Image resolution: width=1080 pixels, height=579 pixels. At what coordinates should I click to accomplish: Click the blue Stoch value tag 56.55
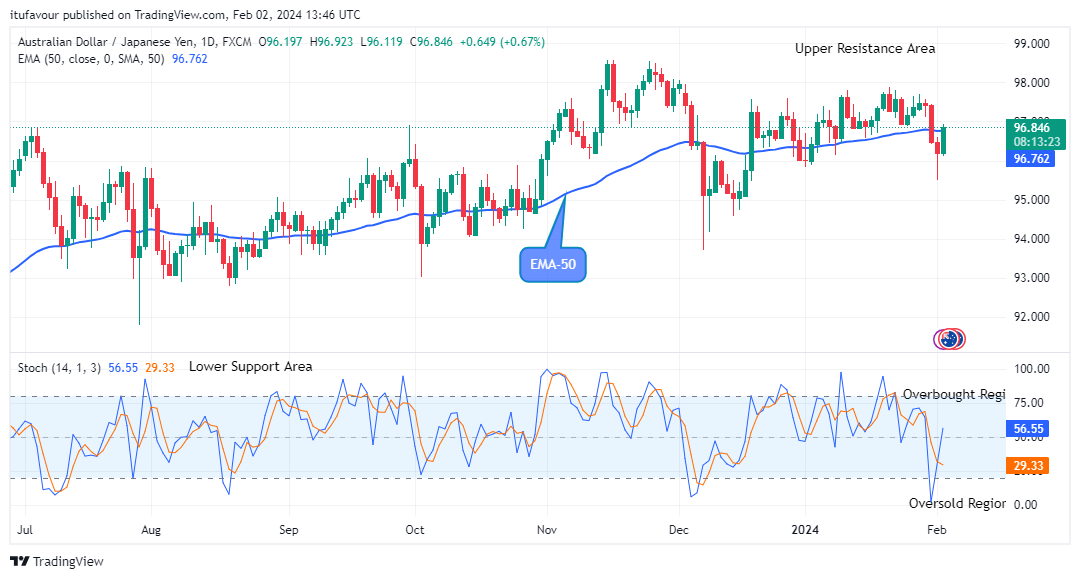(x=1030, y=427)
